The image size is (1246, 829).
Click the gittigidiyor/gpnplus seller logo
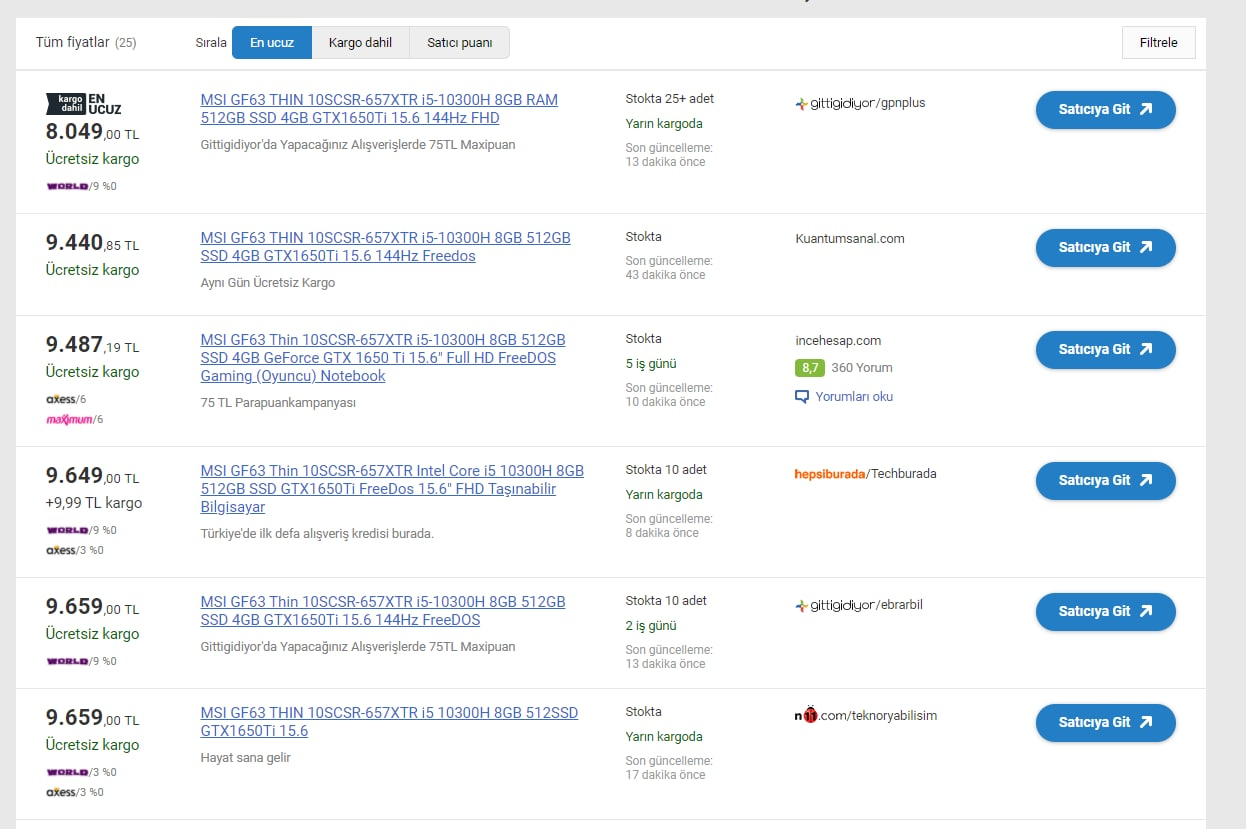point(860,103)
